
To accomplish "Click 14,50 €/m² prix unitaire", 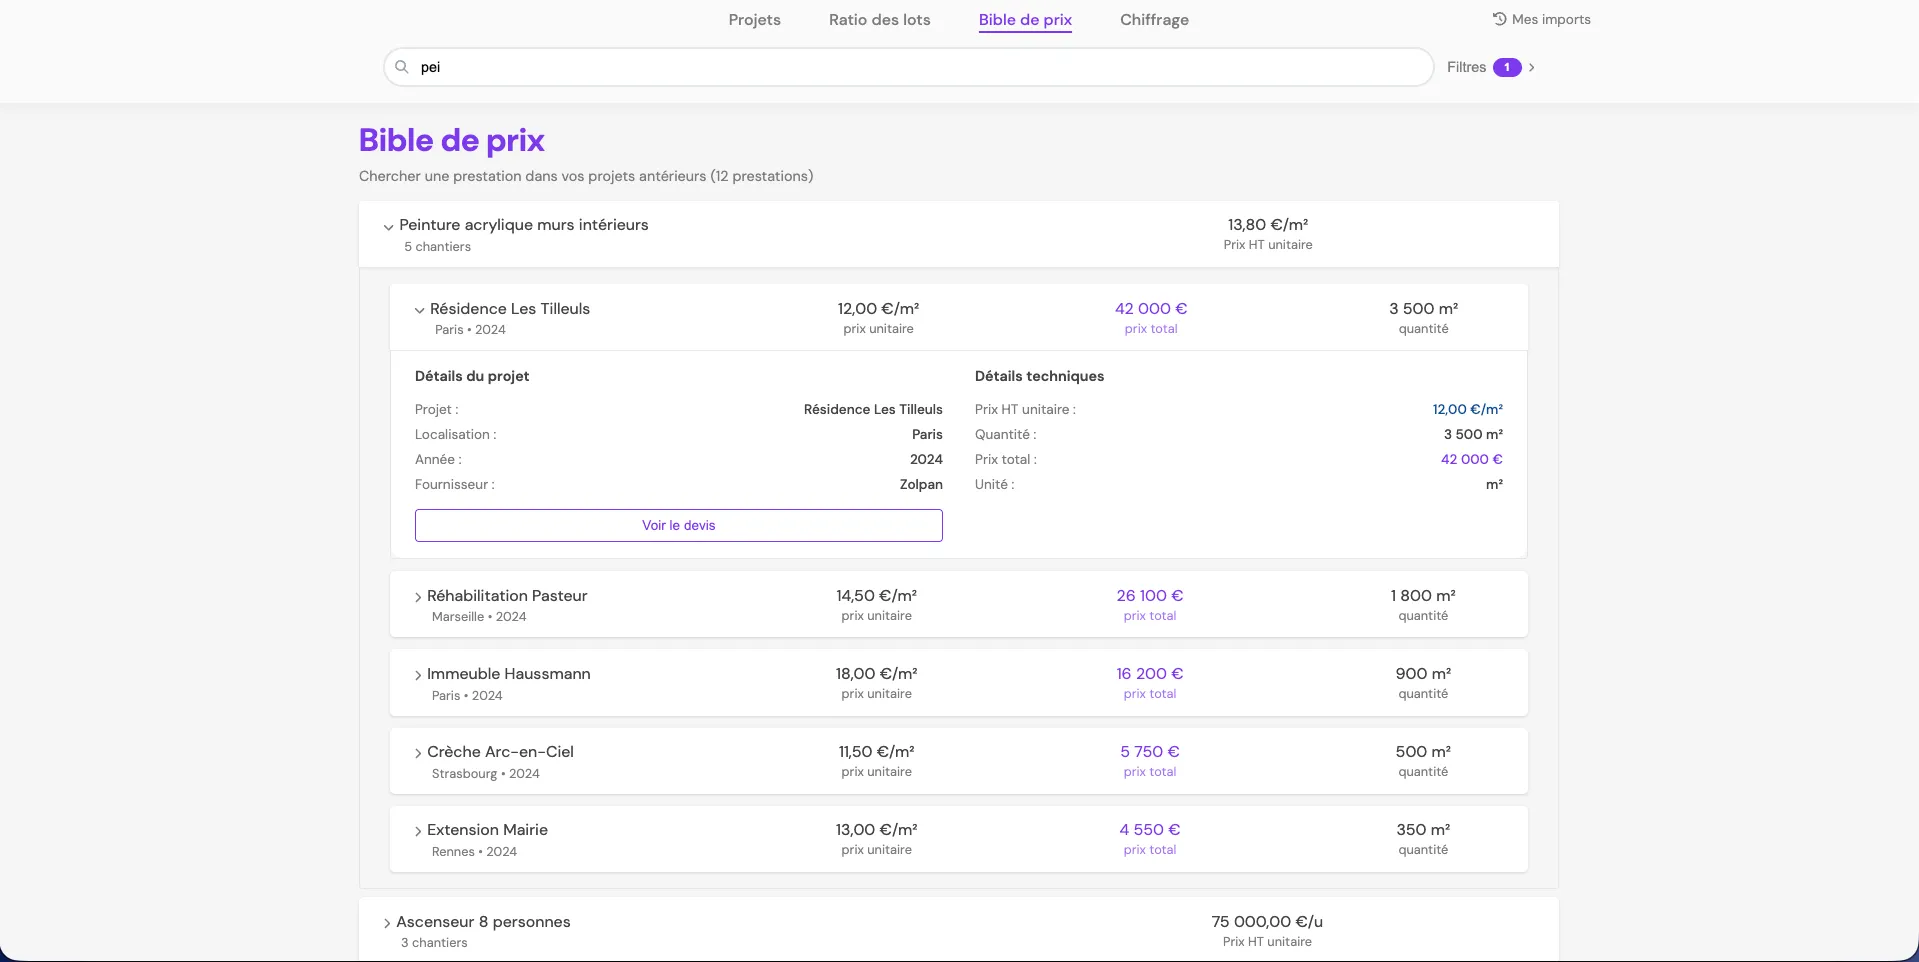I will click(877, 596).
